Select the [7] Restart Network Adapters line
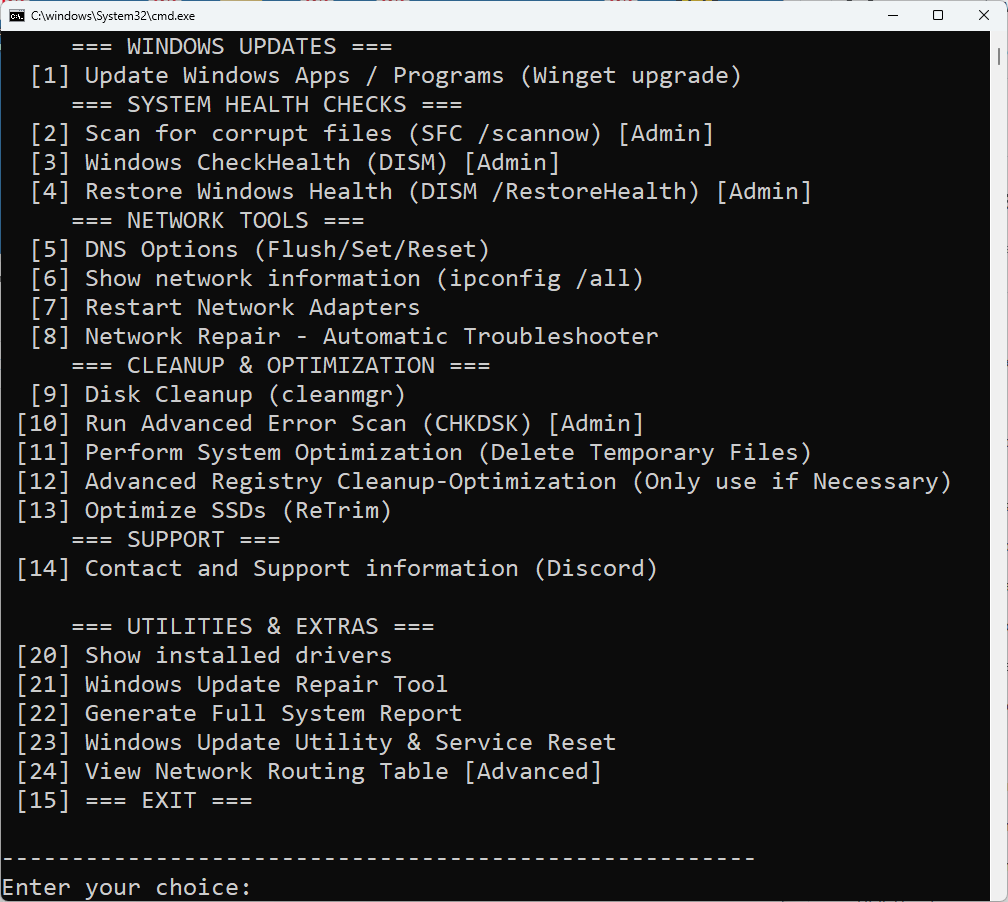Image resolution: width=1008 pixels, height=902 pixels. pyautogui.click(x=225, y=308)
